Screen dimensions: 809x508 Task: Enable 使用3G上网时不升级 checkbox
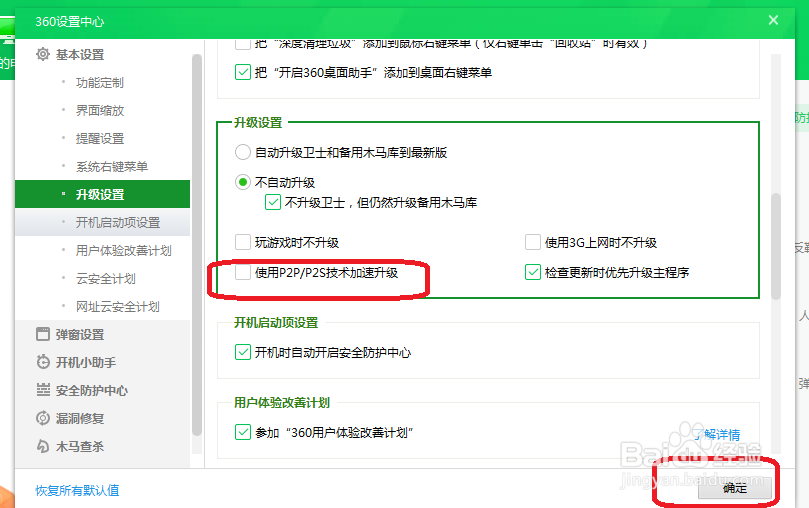point(532,242)
